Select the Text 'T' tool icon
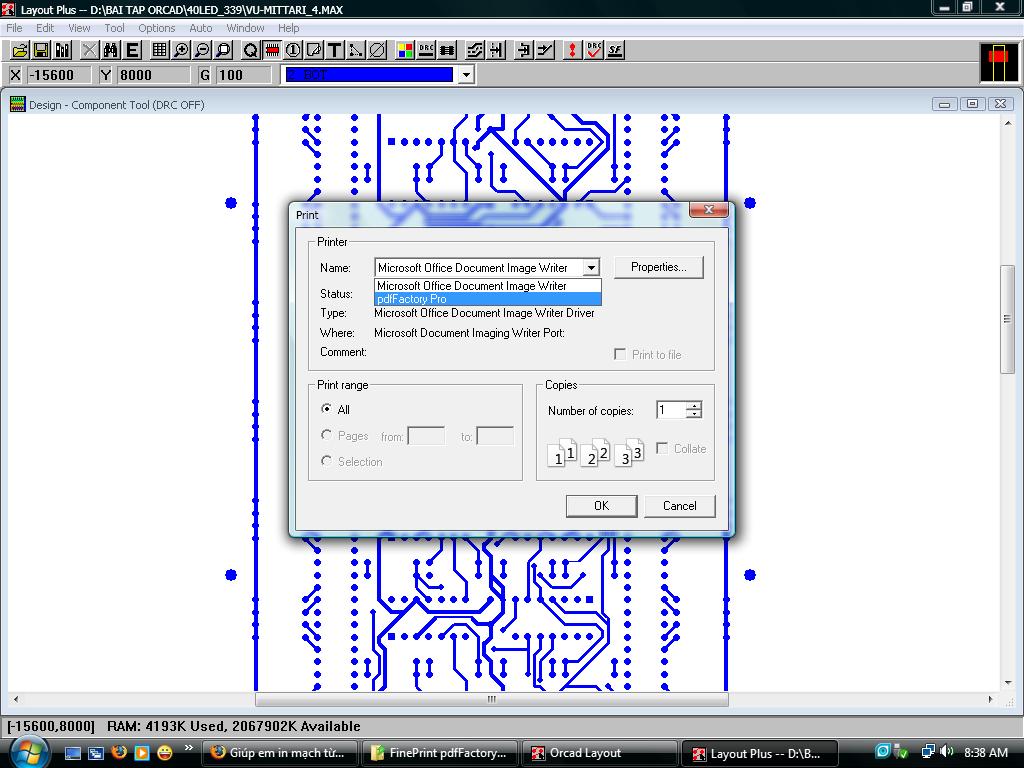 point(335,50)
